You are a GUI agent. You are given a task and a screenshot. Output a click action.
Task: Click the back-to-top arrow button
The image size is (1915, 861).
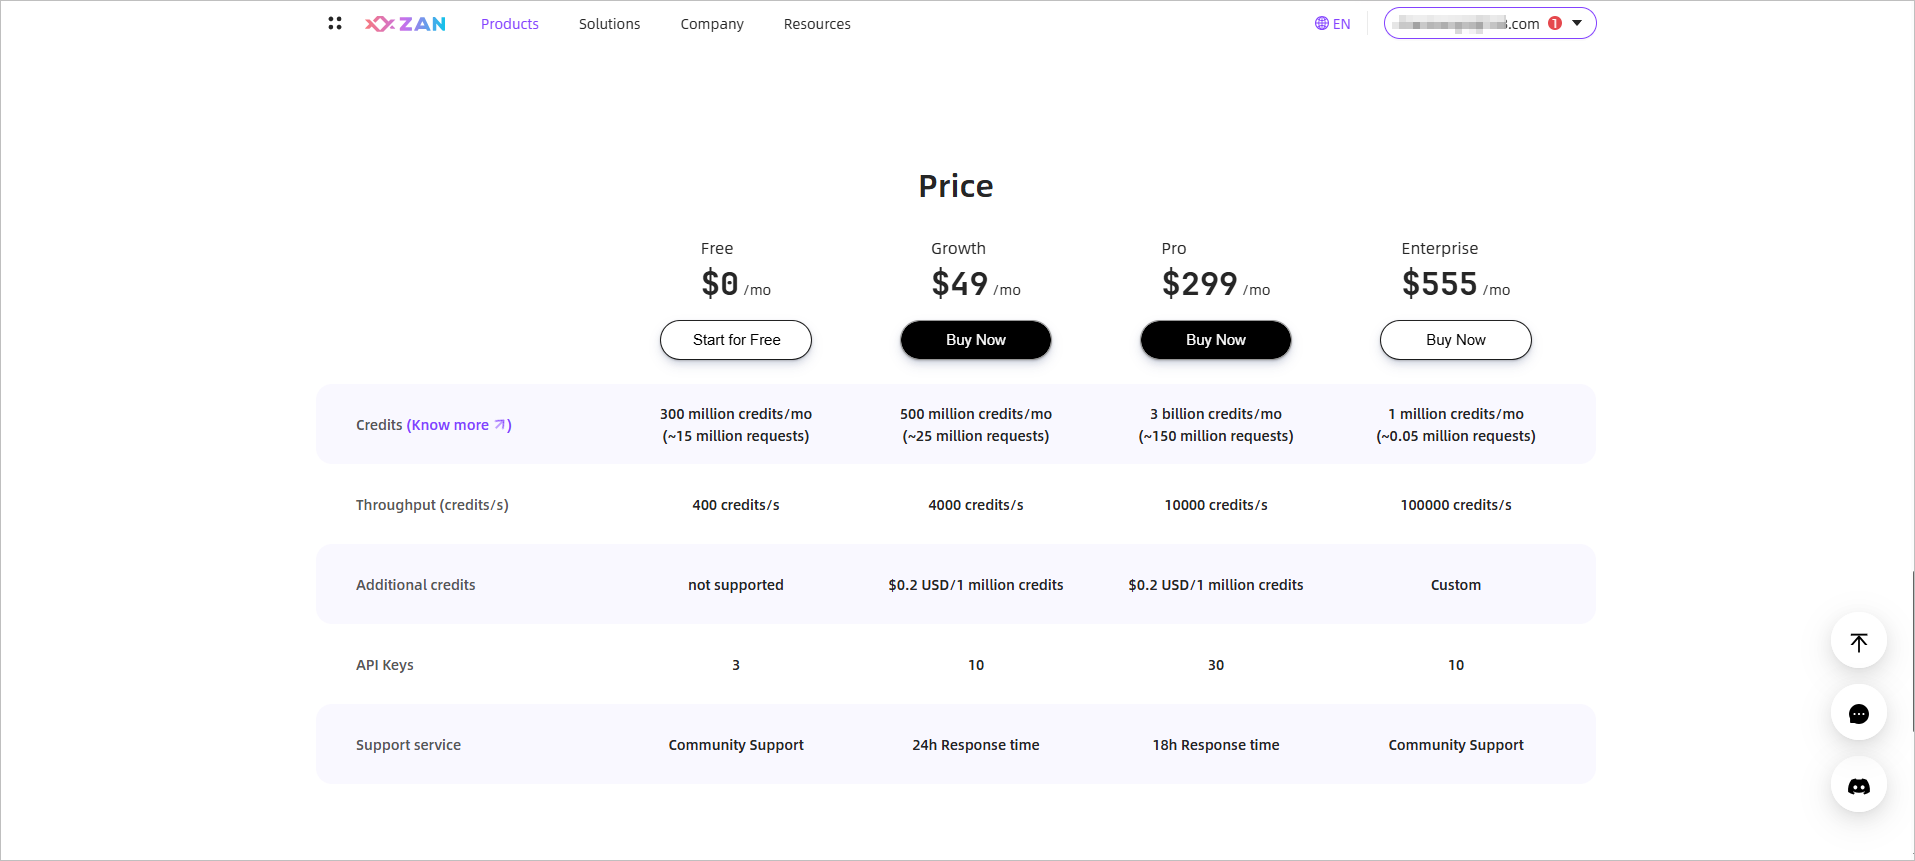[x=1859, y=641]
